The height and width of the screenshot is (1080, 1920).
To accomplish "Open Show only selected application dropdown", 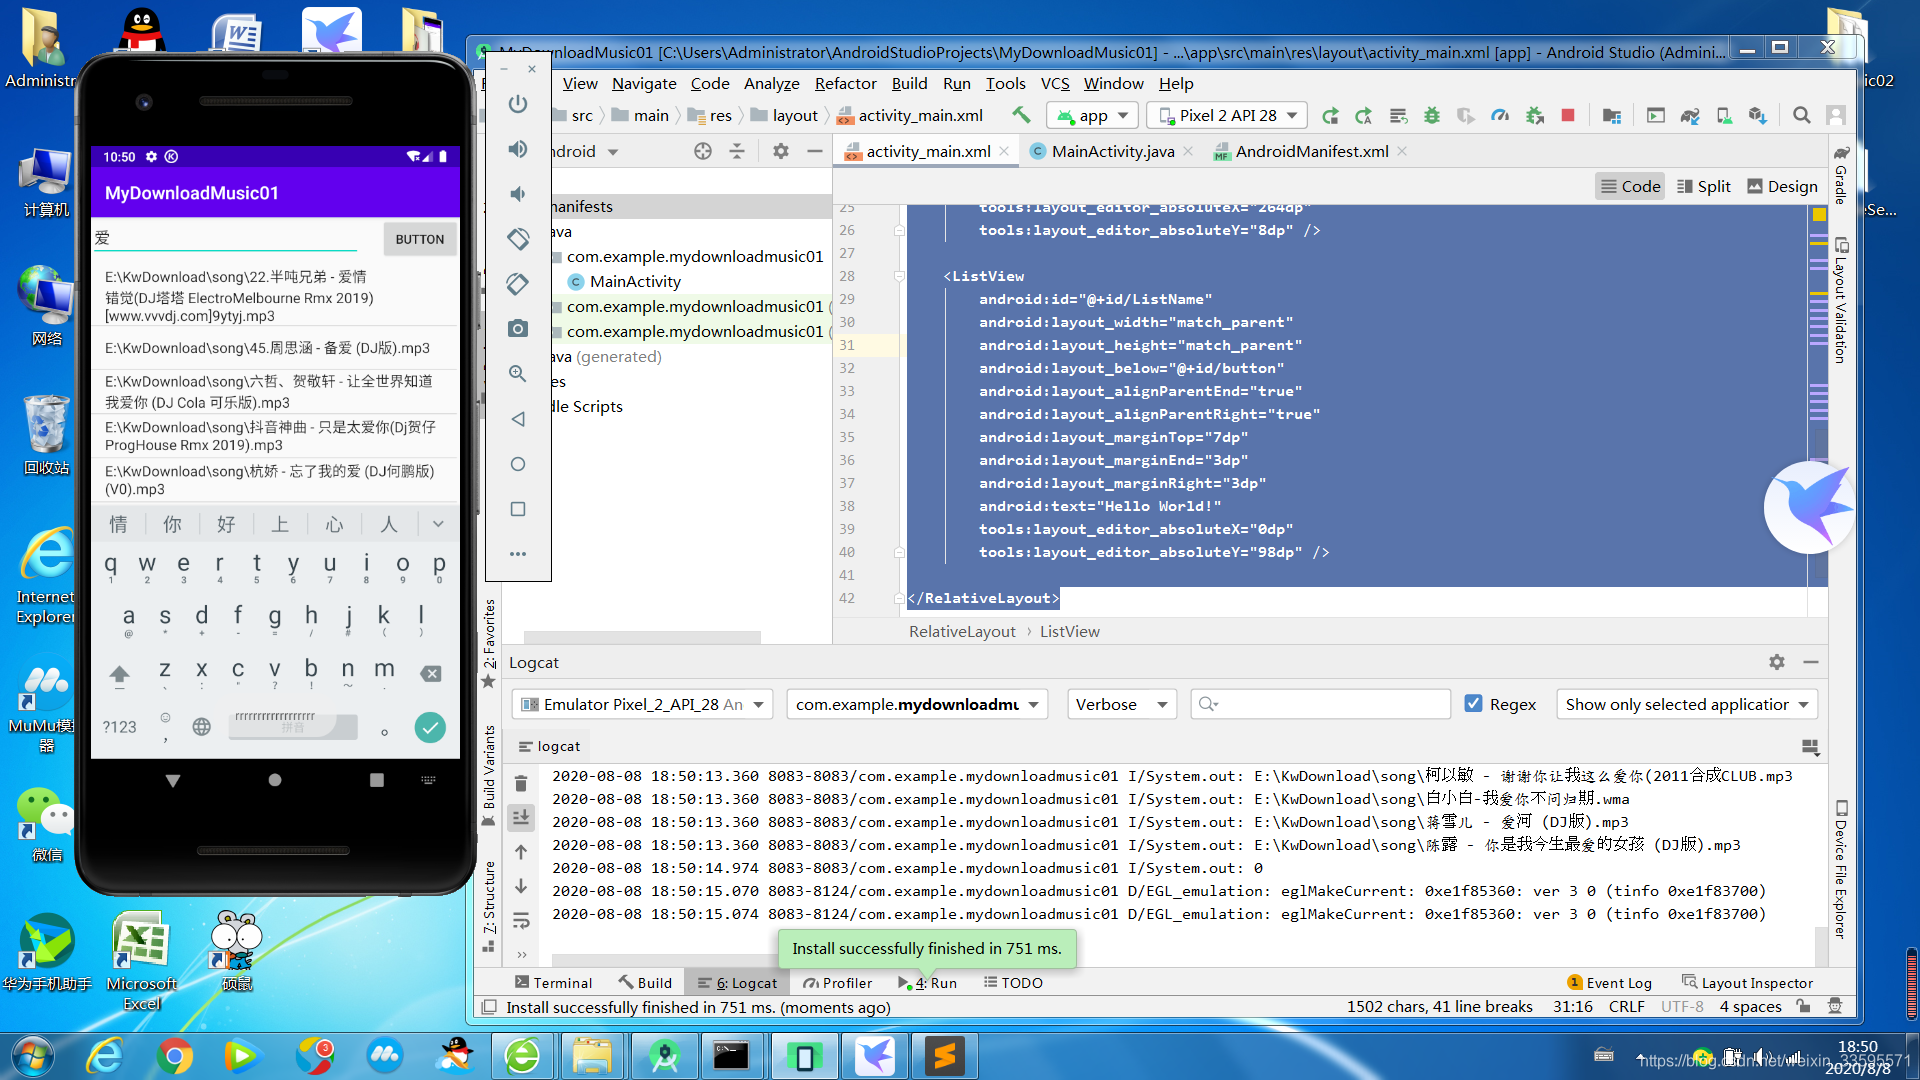I will pyautogui.click(x=1687, y=704).
